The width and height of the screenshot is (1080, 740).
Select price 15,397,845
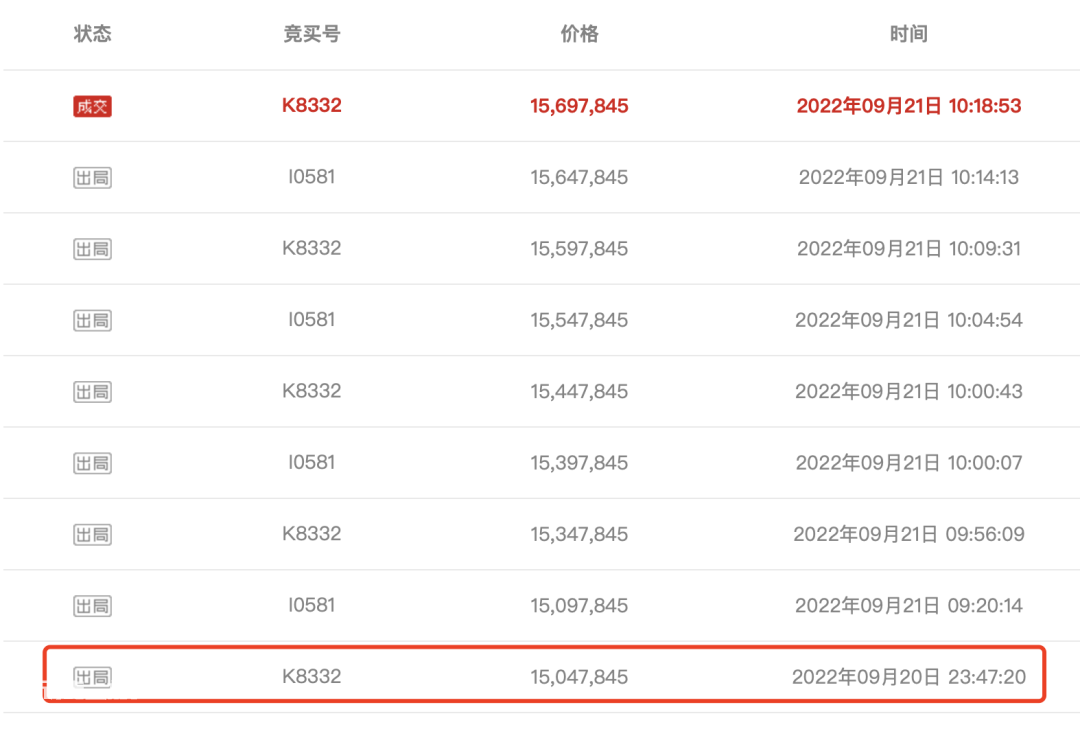tap(579, 463)
